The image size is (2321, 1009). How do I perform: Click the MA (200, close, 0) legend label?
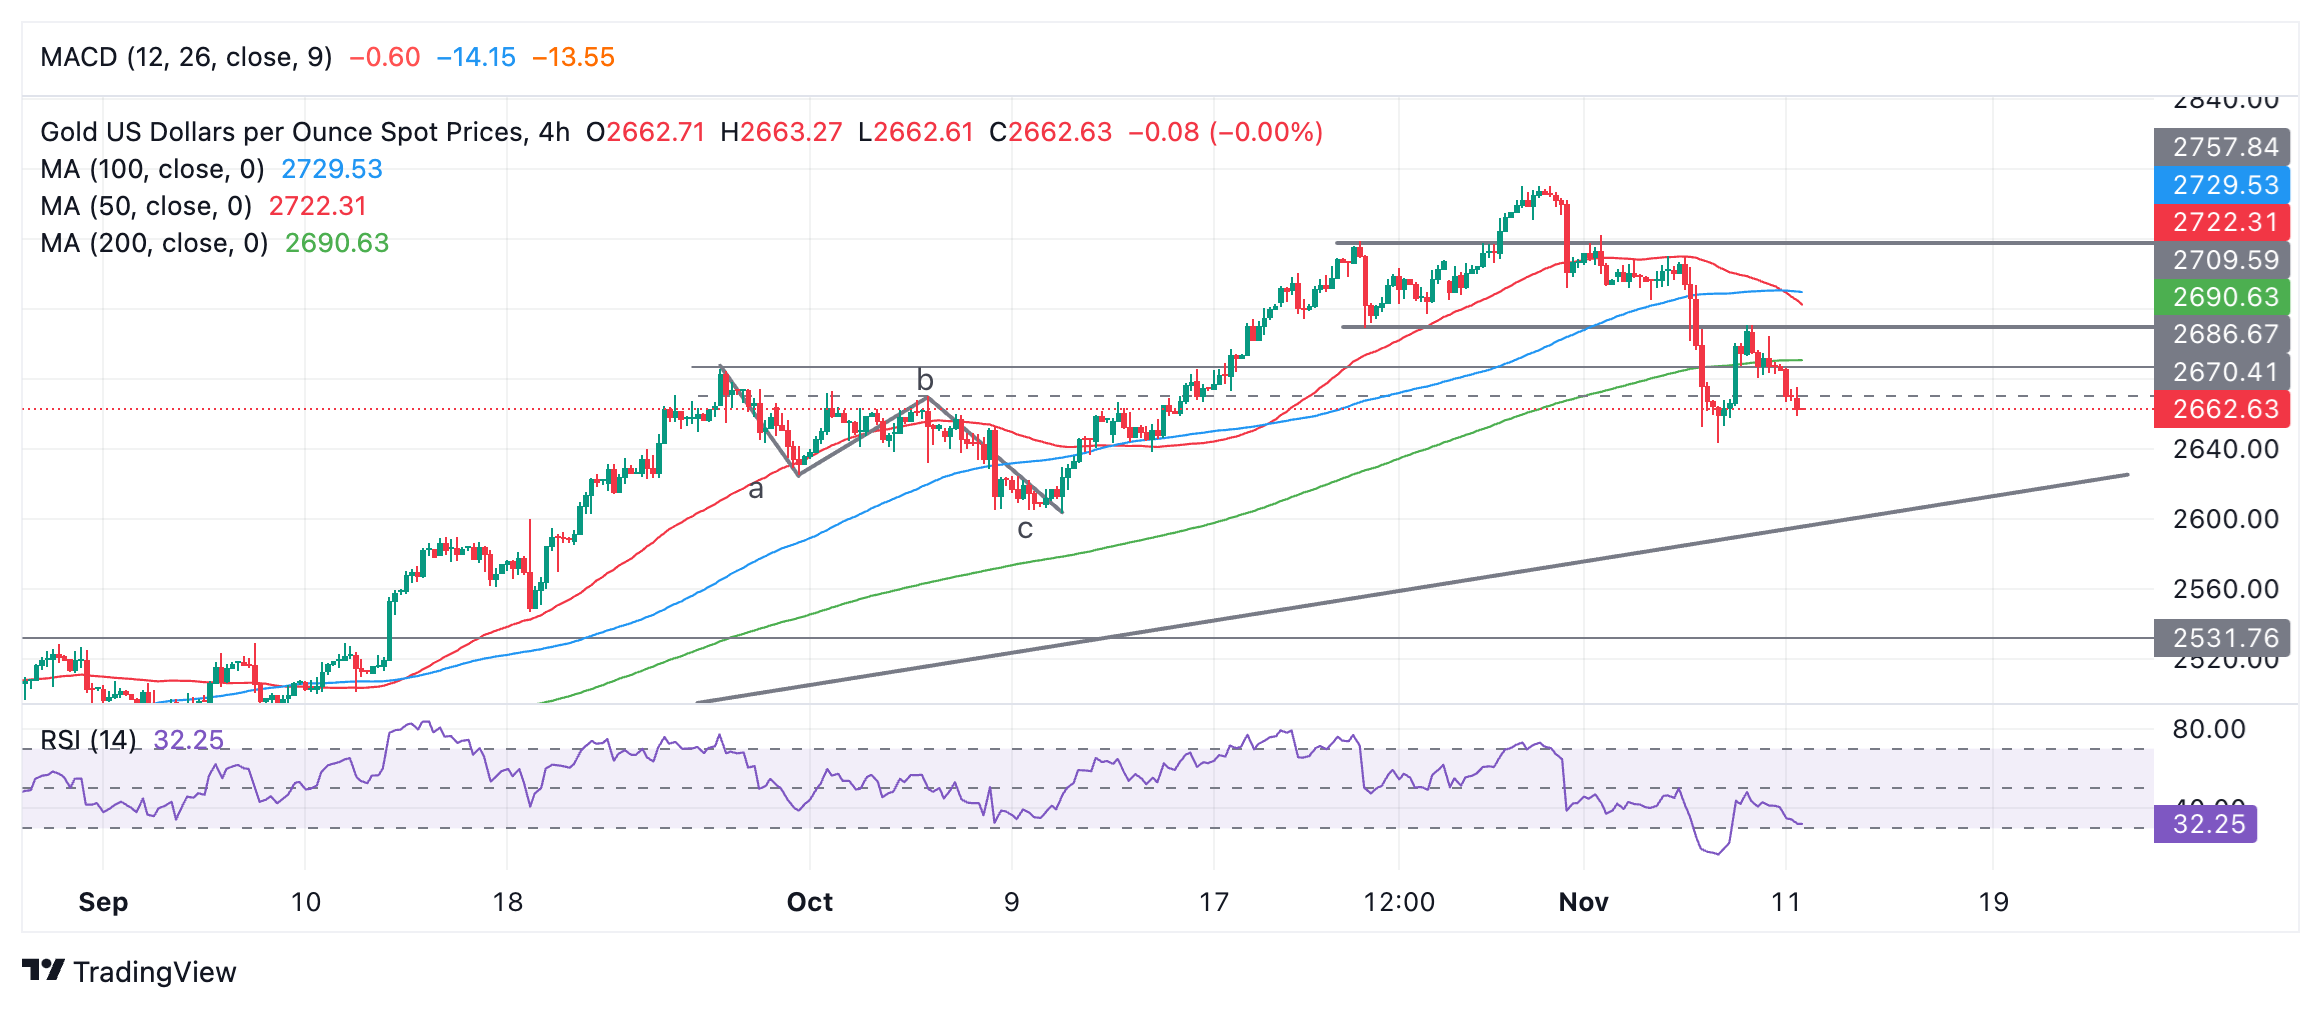point(154,243)
